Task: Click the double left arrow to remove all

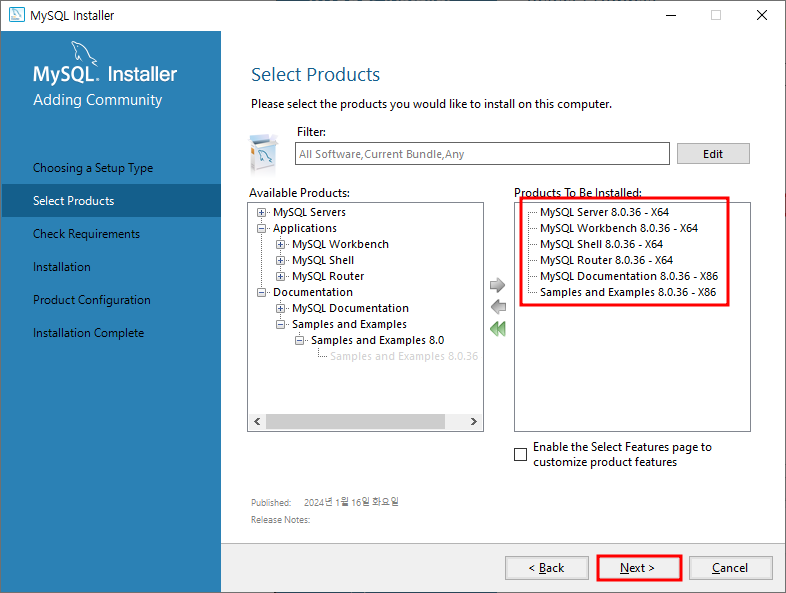Action: [x=498, y=329]
